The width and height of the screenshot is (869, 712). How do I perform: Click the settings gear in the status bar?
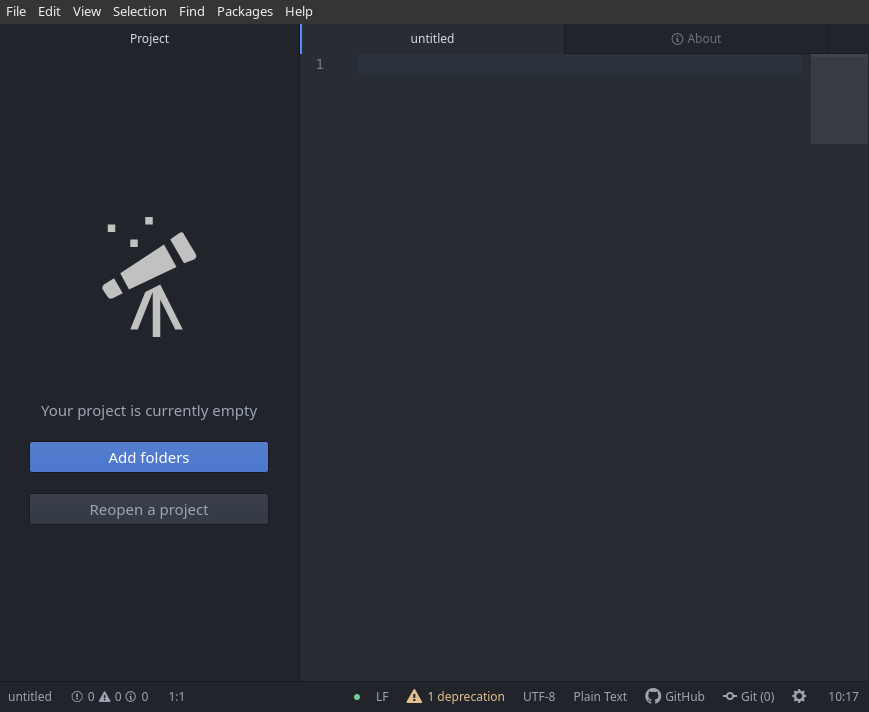pos(799,696)
